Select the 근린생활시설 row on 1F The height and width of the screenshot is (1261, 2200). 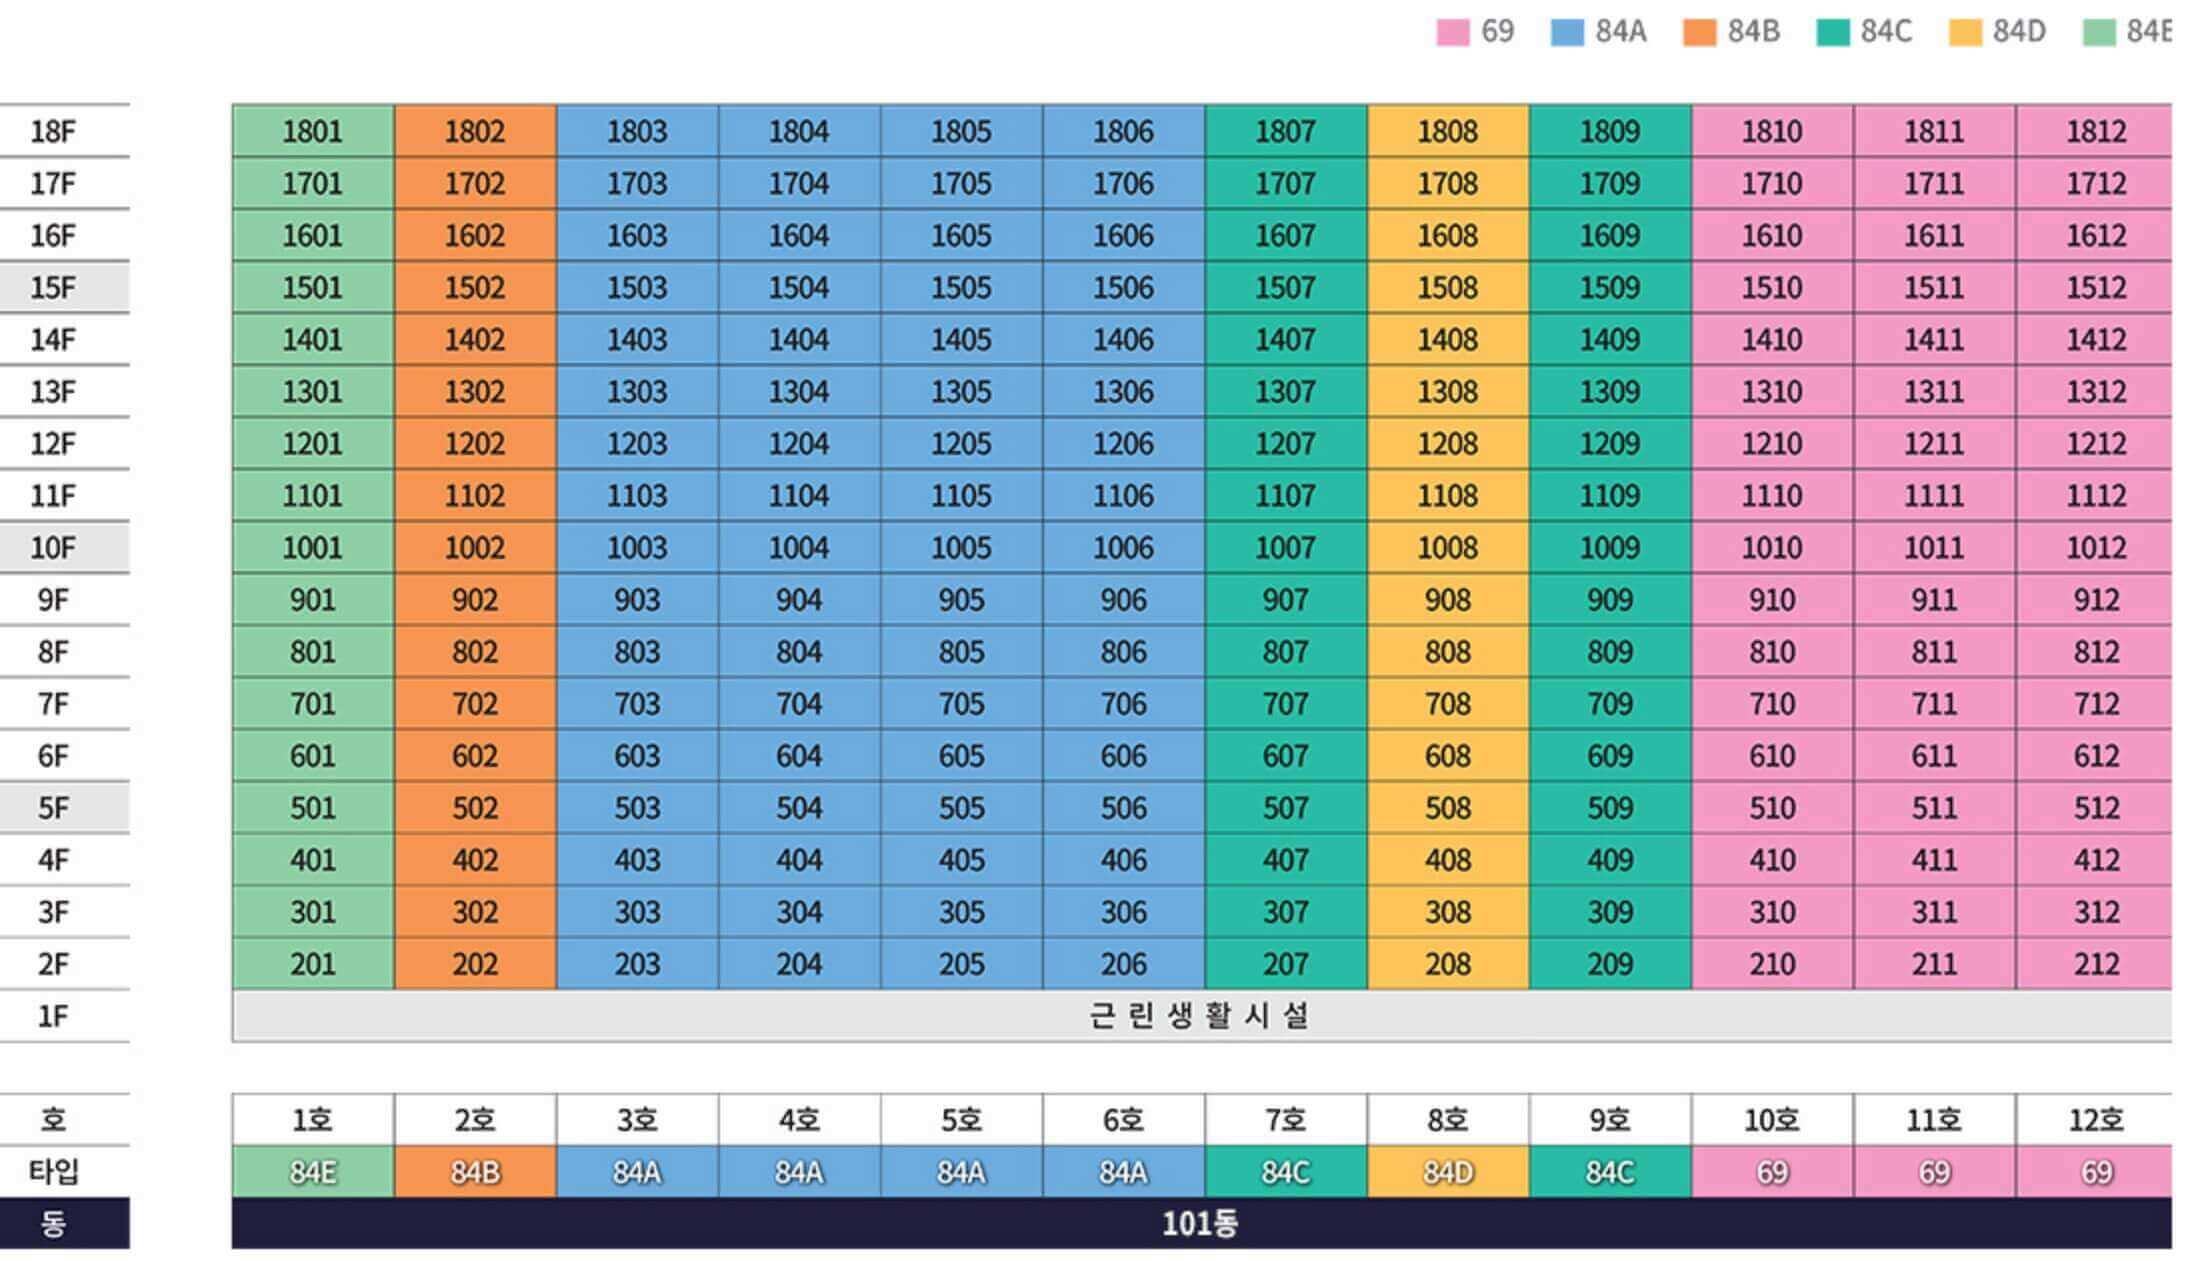click(1200, 1017)
